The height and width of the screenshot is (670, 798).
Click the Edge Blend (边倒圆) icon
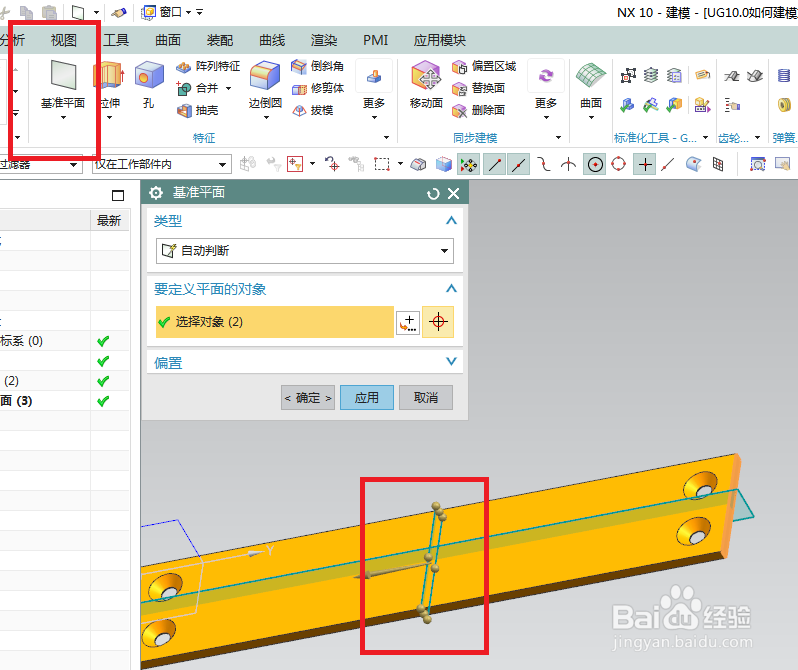point(265,75)
